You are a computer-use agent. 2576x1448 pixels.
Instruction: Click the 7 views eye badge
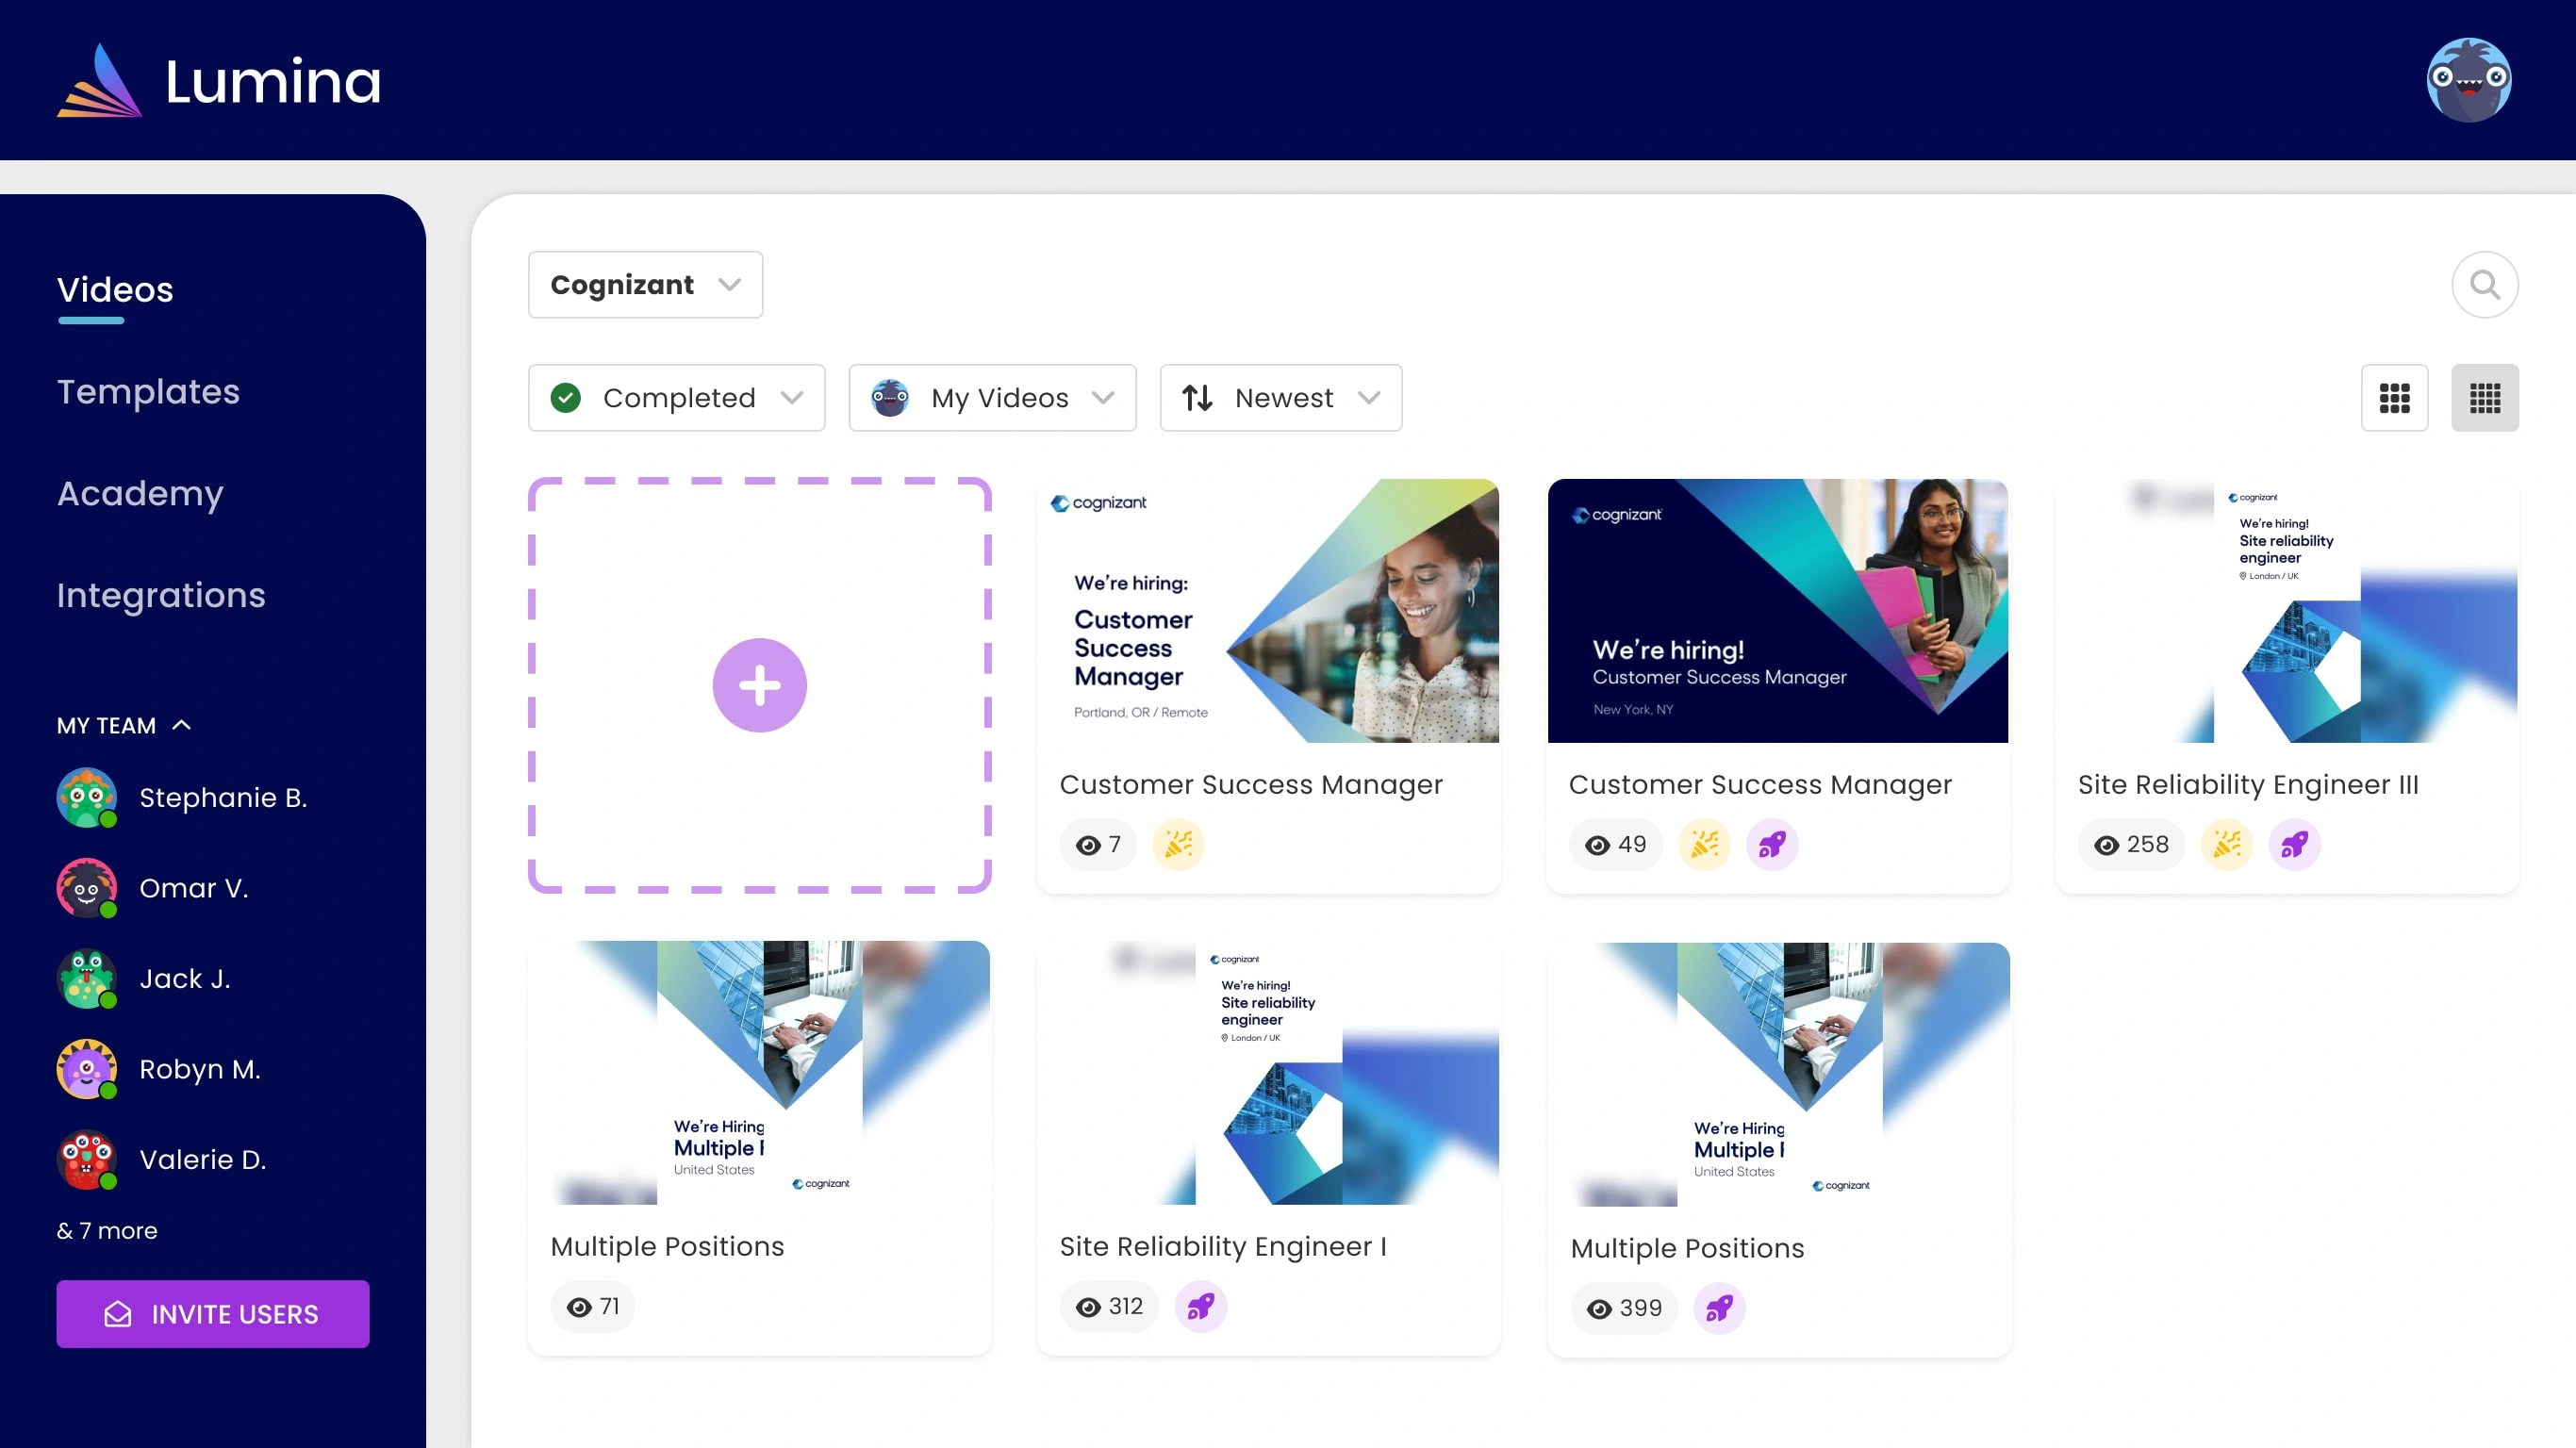[1097, 845]
